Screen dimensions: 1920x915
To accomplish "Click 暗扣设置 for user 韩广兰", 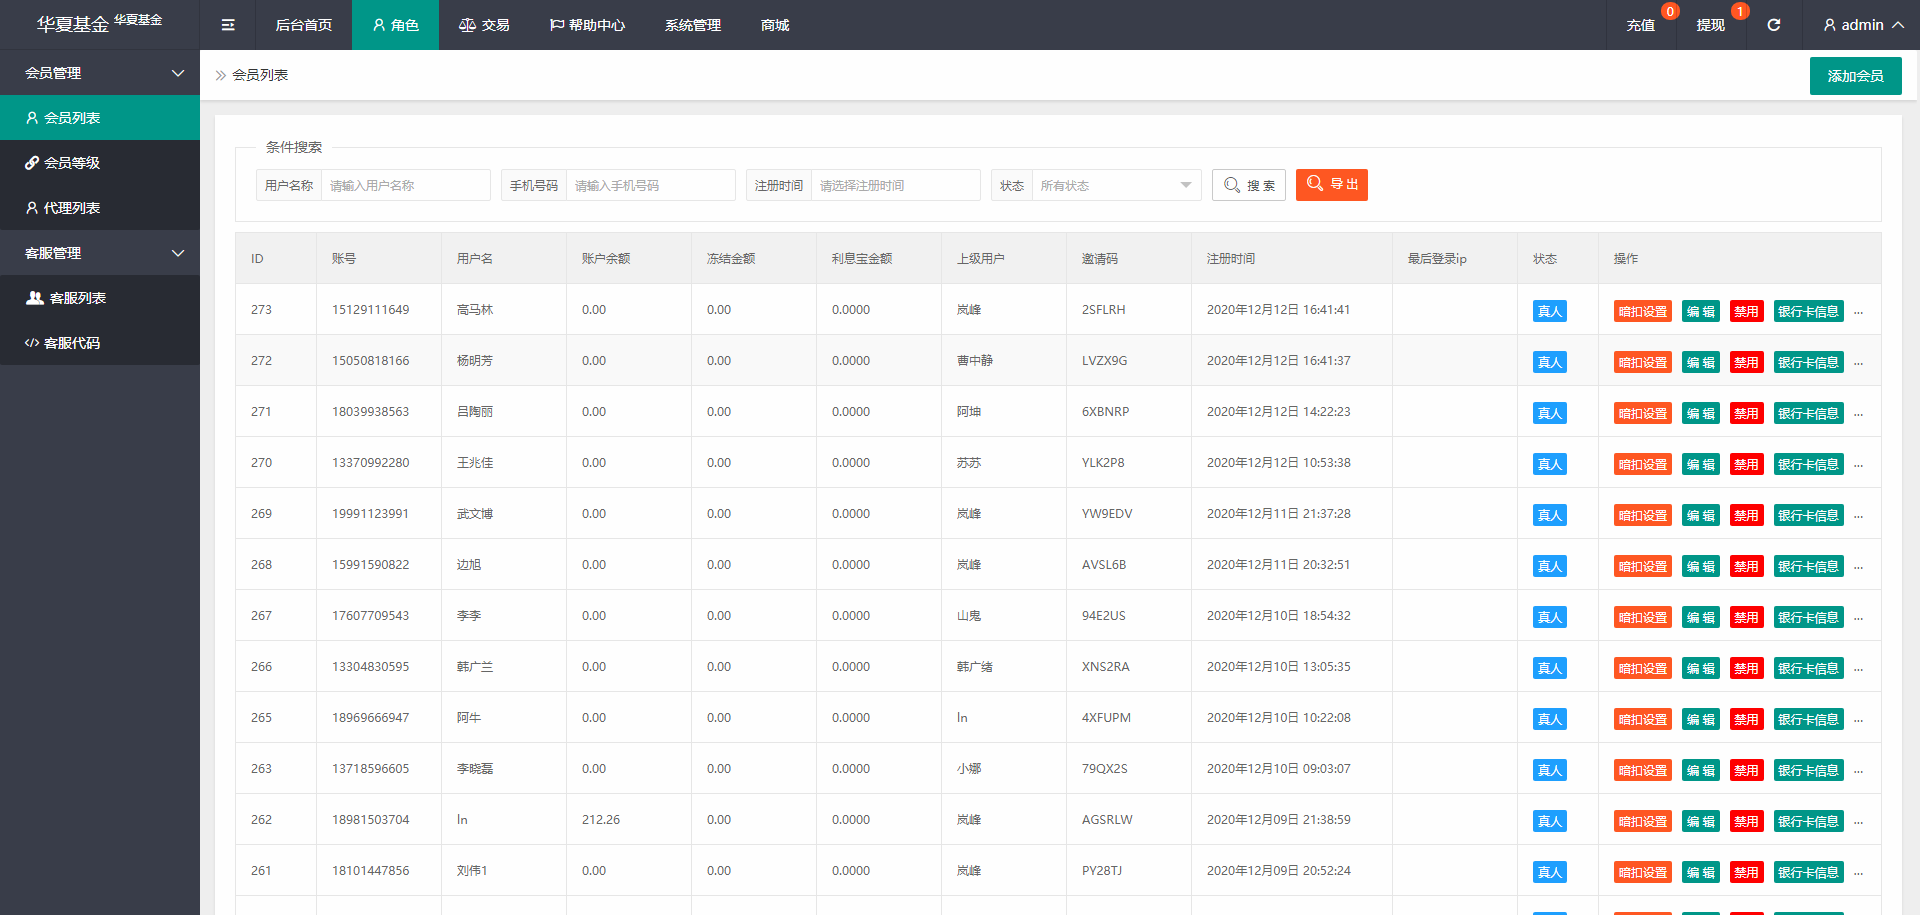I will tap(1642, 669).
